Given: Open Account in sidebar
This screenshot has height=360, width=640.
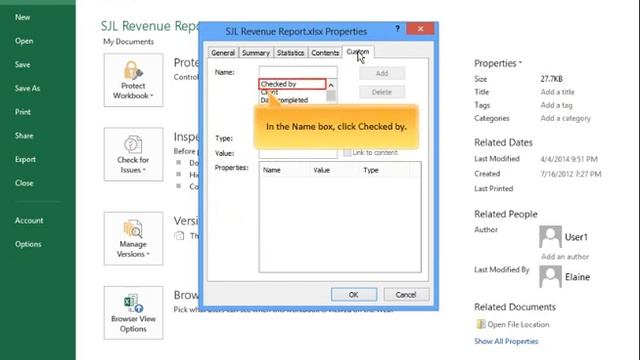Looking at the screenshot, I should click(29, 220).
